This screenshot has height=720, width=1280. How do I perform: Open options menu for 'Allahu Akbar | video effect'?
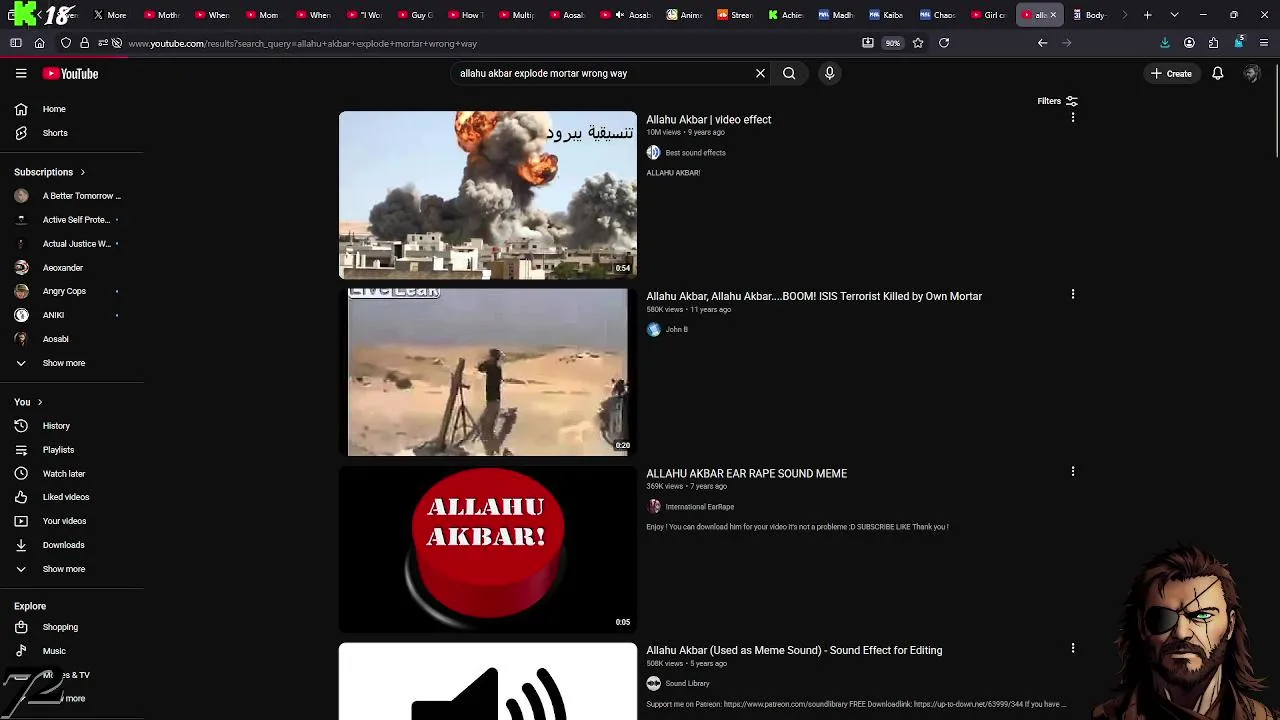click(x=1073, y=118)
